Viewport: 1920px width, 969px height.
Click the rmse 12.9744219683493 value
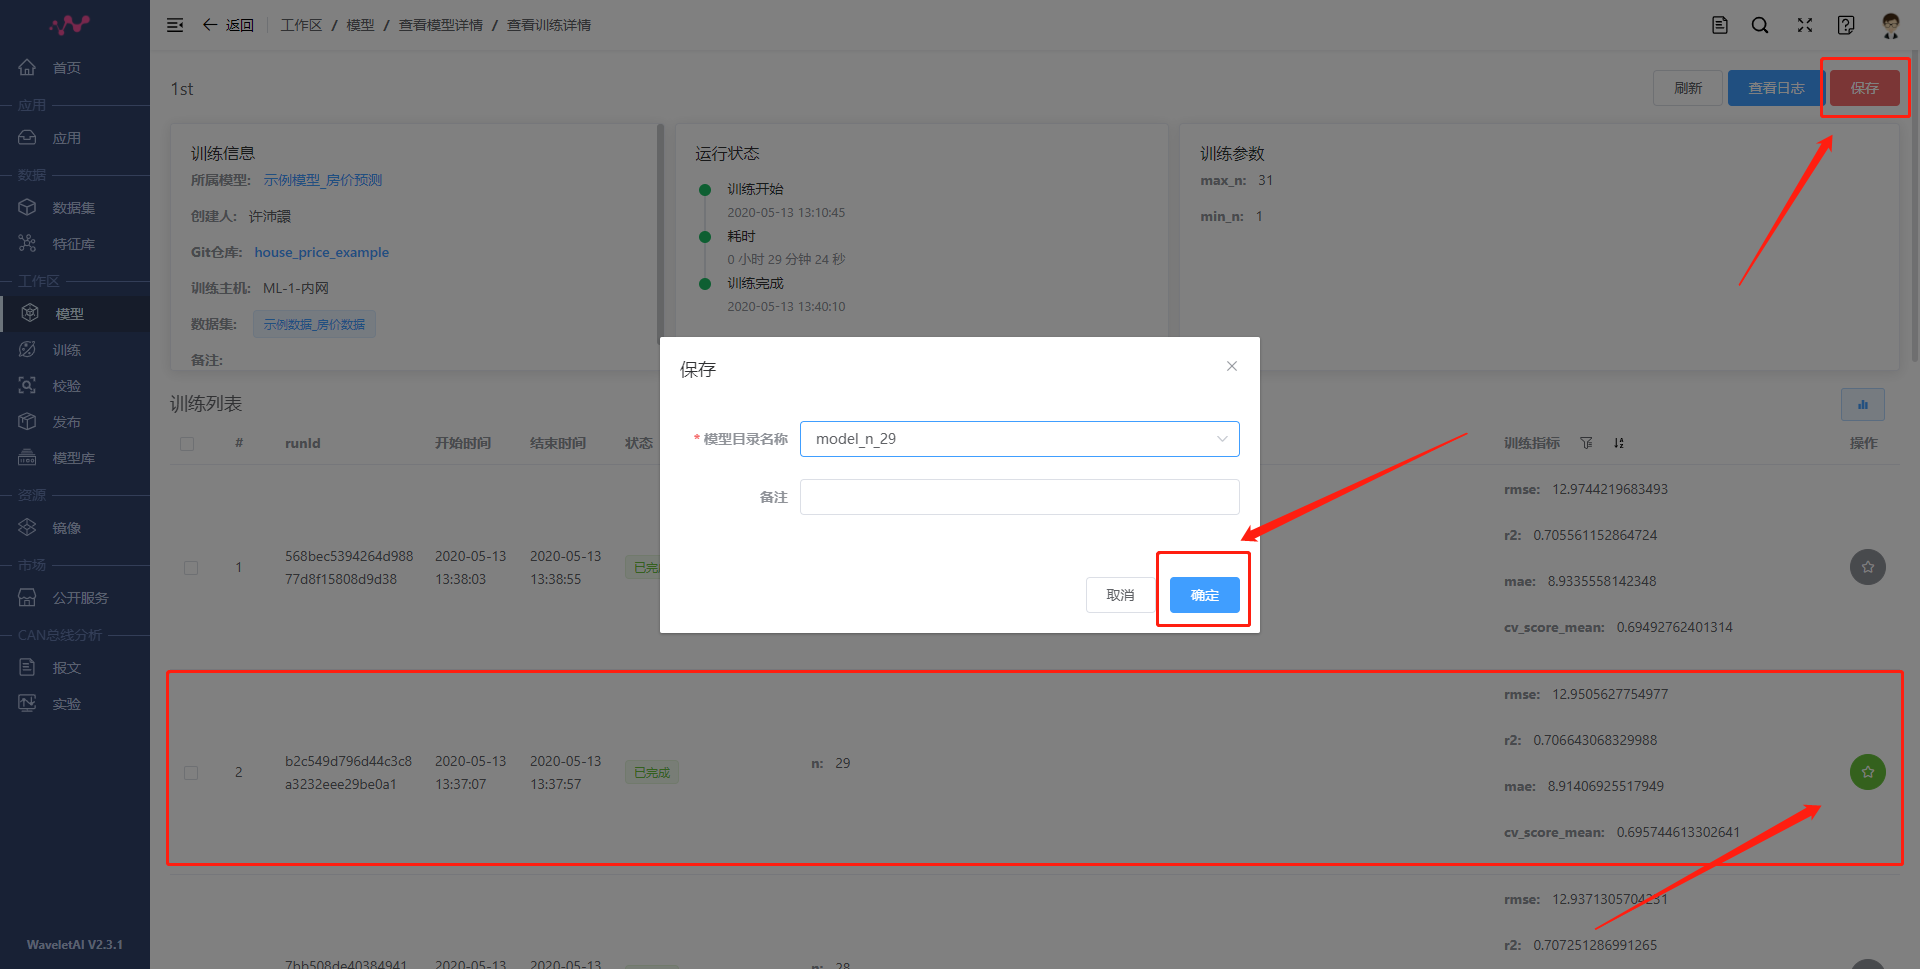(1610, 489)
